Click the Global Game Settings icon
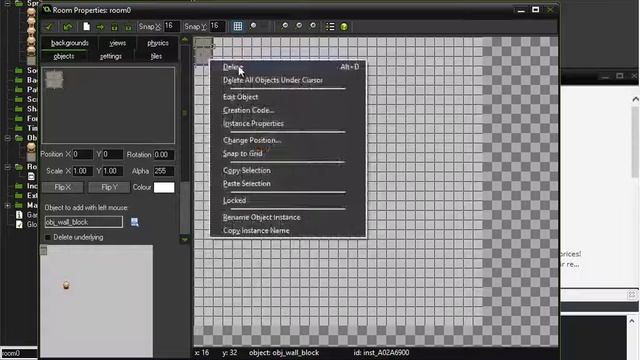Image resolution: width=640 pixels, height=360 pixels. (19, 224)
